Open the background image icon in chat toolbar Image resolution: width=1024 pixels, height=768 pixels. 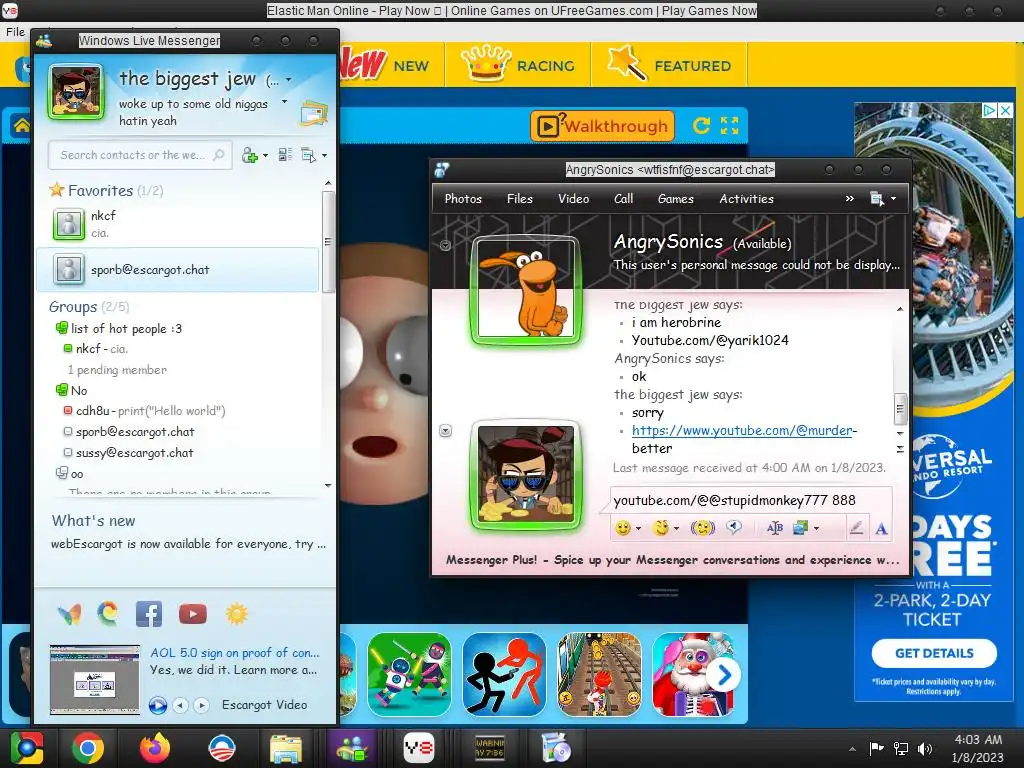point(801,528)
